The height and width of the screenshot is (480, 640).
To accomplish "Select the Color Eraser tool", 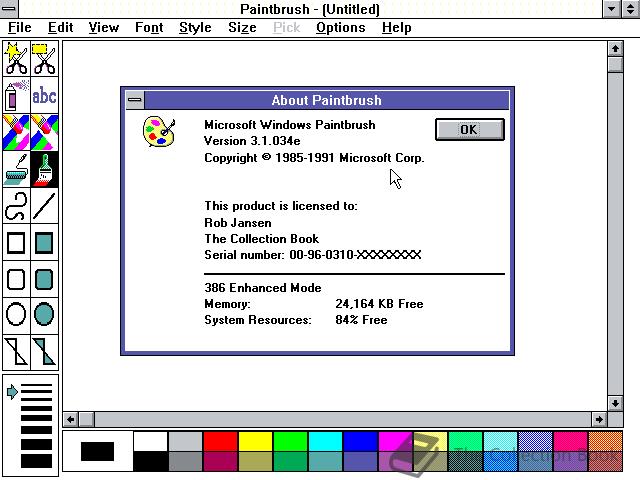I will coord(16,132).
